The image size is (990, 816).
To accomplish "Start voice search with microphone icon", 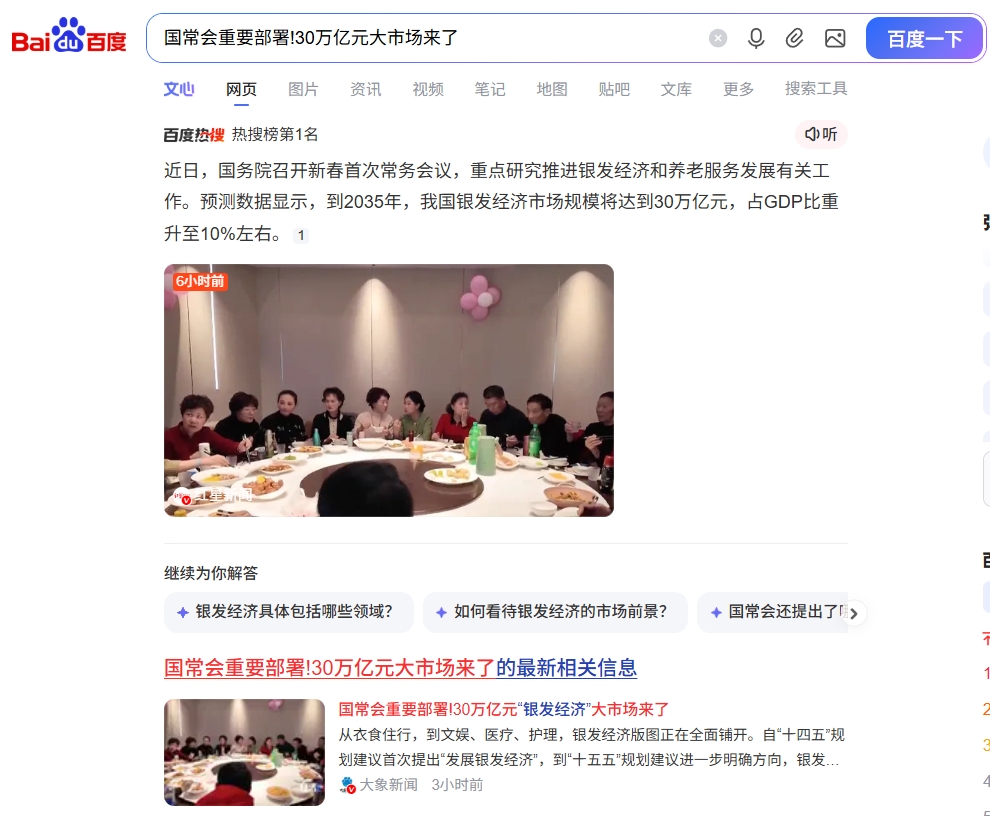I will coord(756,39).
